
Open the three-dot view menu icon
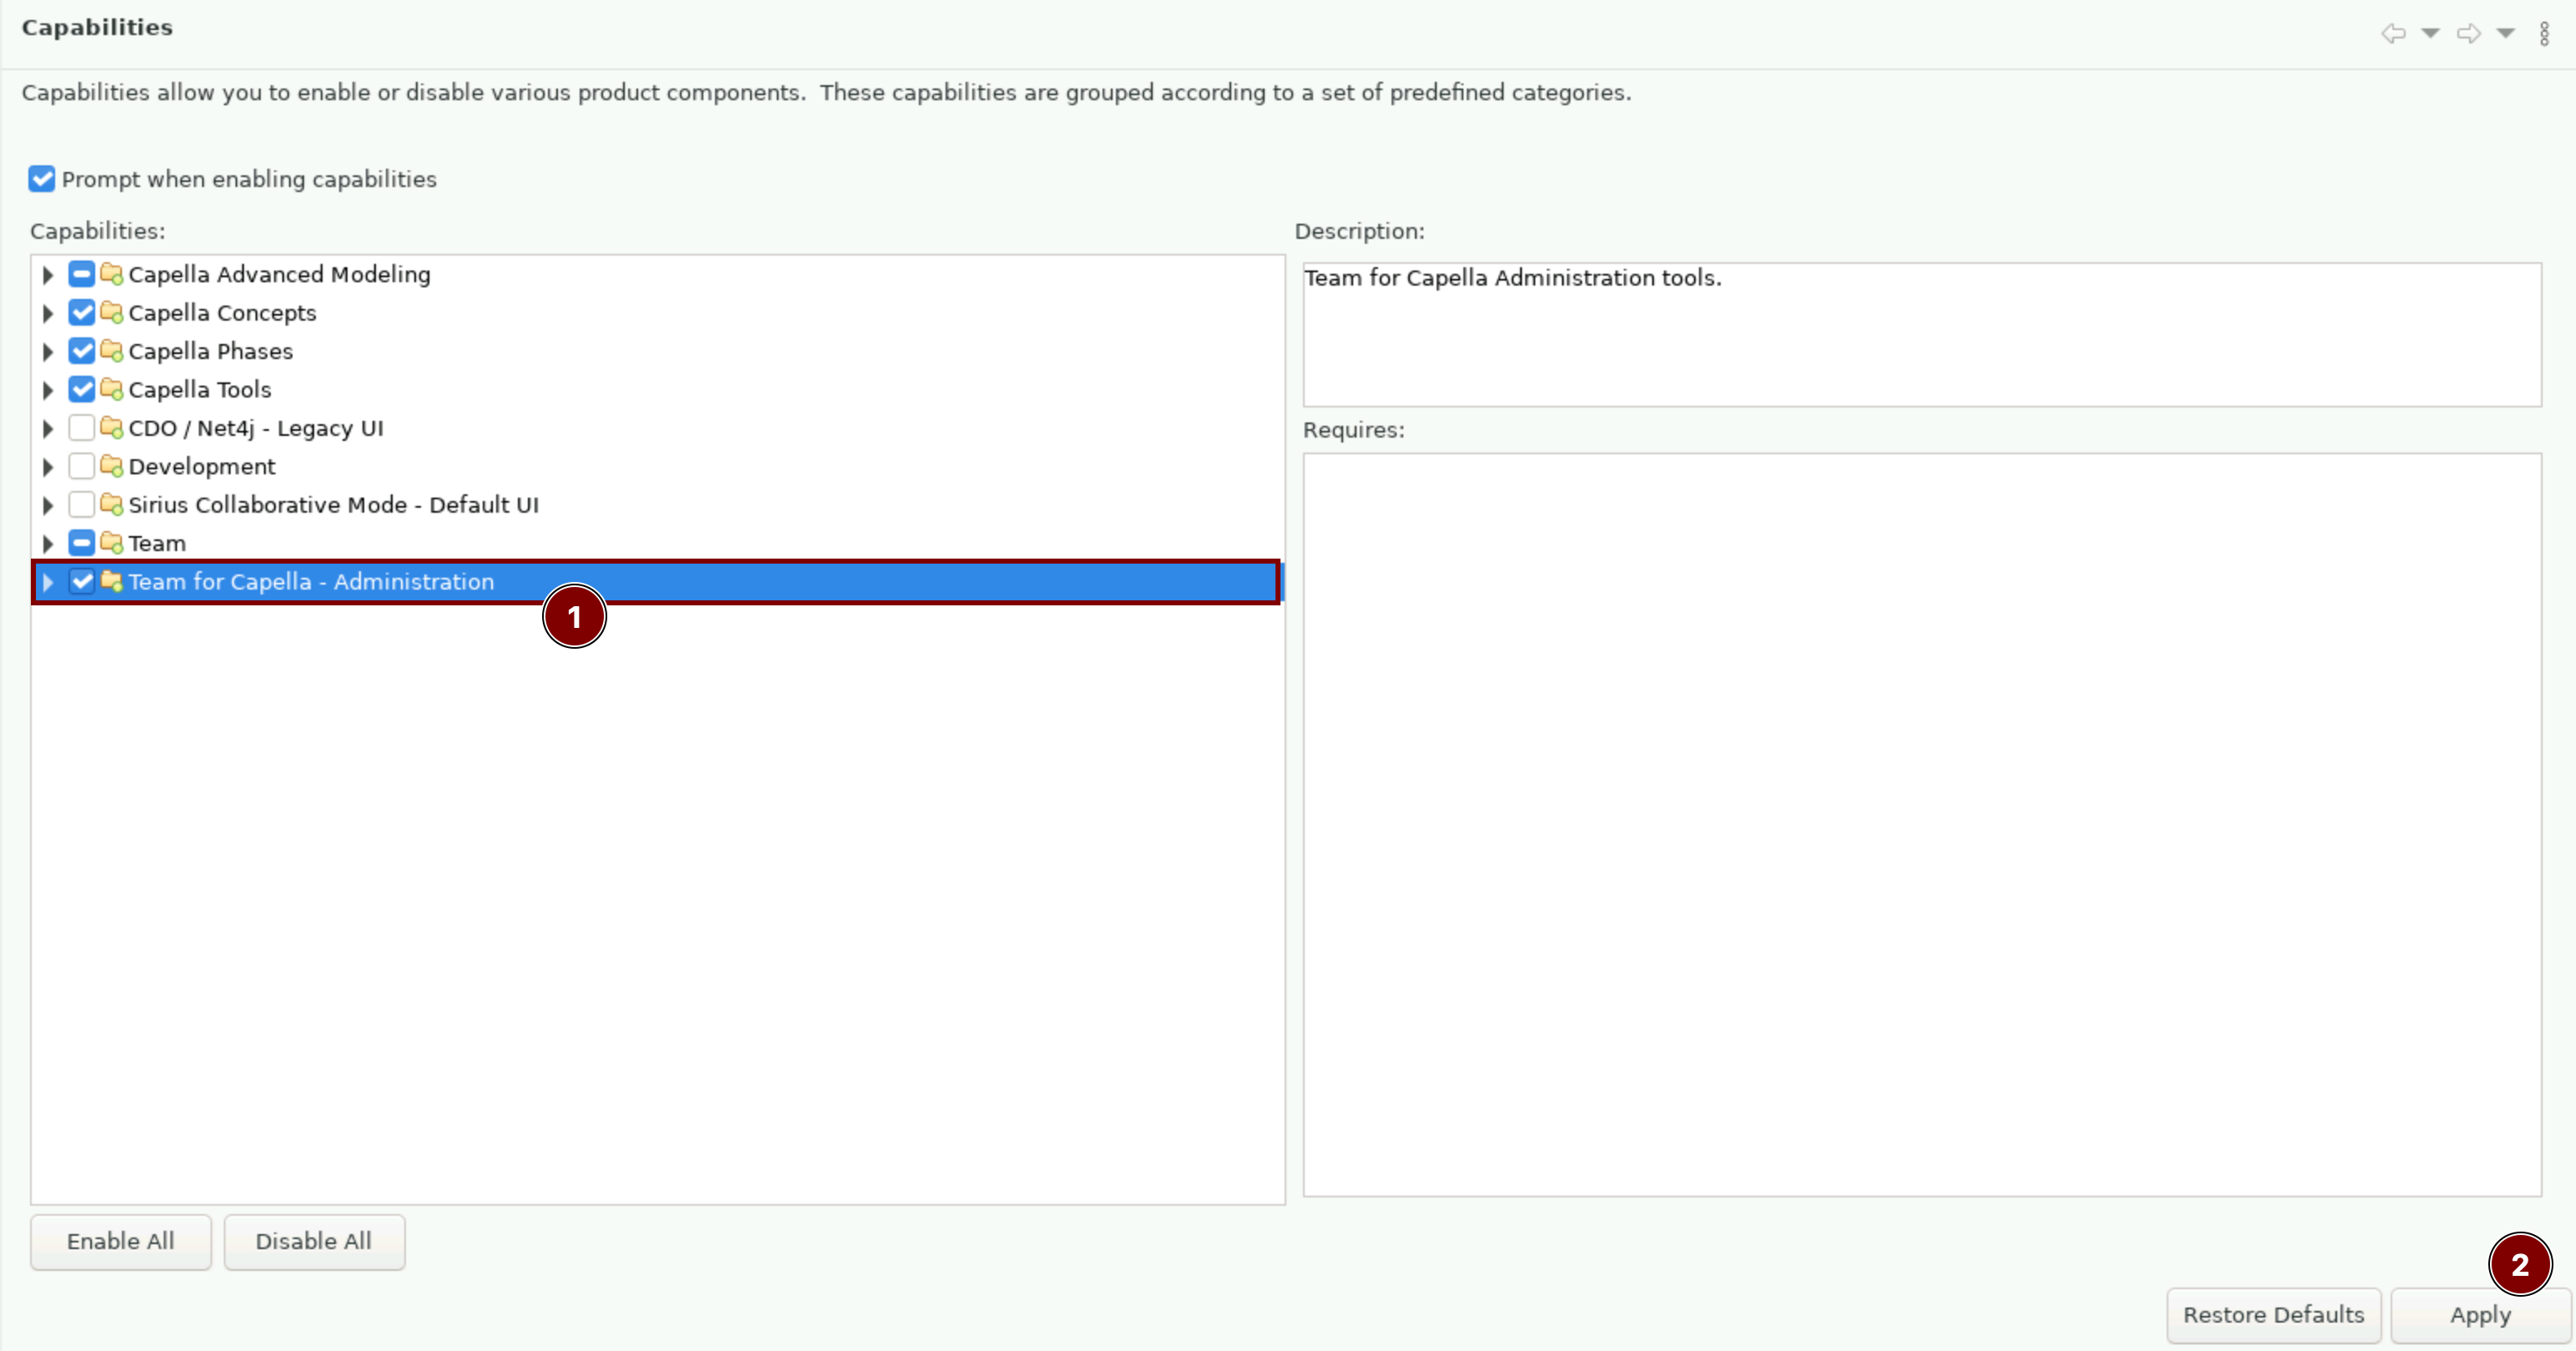(2545, 34)
